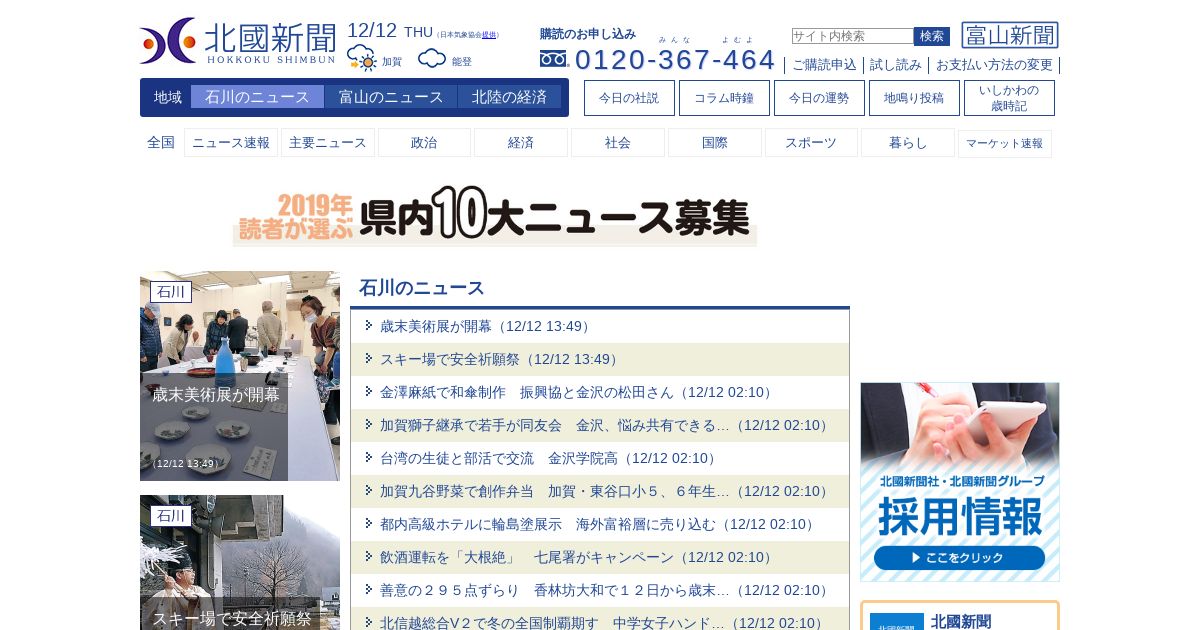
Task: Open 地鳴り投稿 button
Action: (914, 98)
